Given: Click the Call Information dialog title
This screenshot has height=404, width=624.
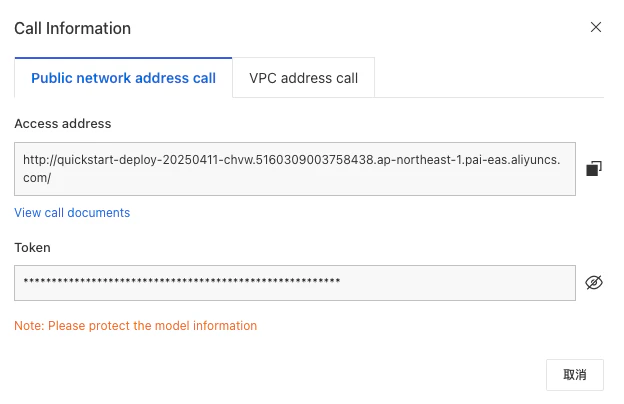Looking at the screenshot, I should (72, 28).
